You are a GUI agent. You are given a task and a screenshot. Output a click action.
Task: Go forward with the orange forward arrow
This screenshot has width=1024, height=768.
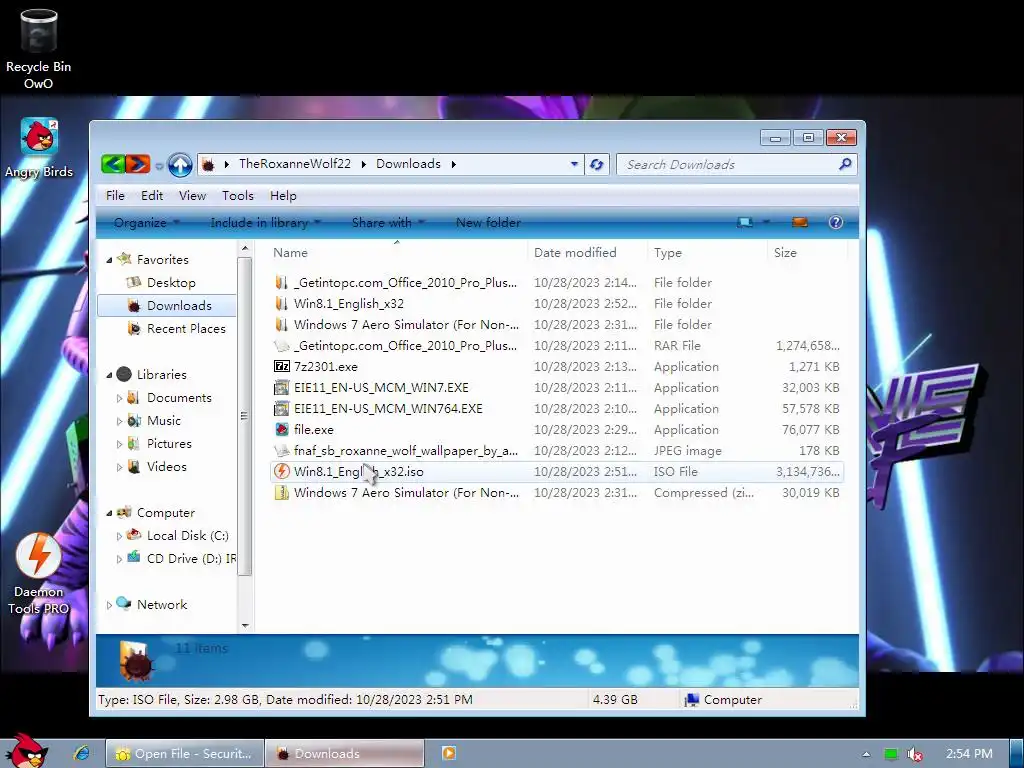point(138,164)
